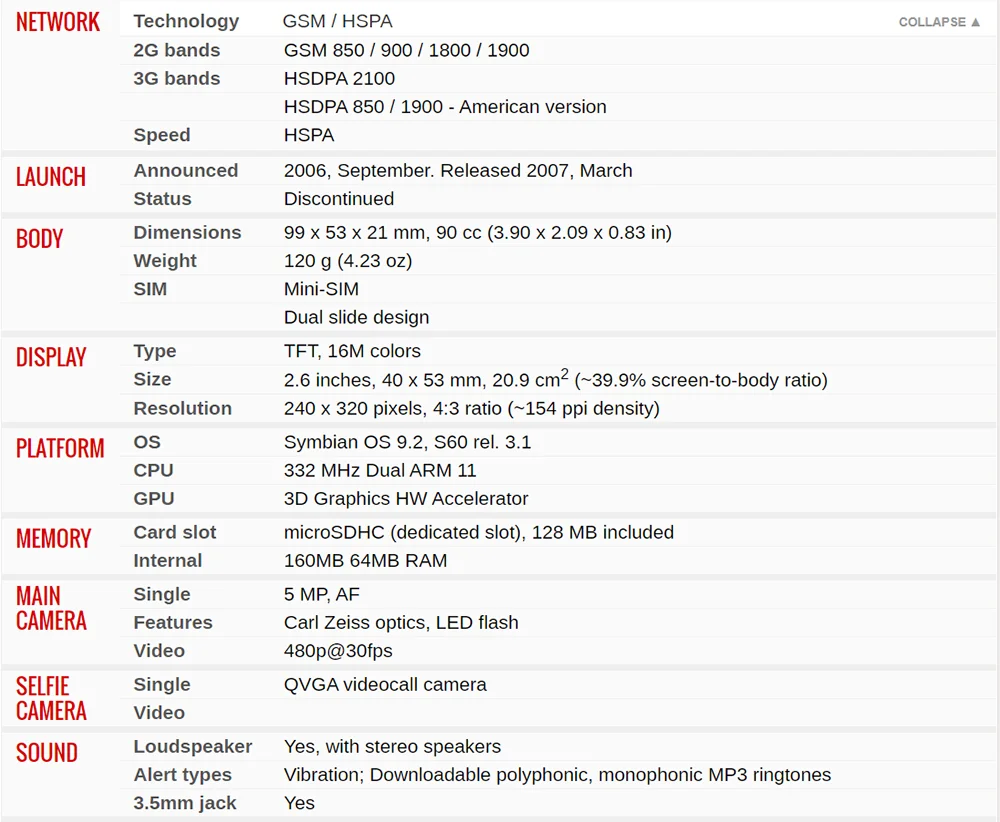The width and height of the screenshot is (1000, 822).
Task: Click Carl Zeiss optics, LED flash
Action: (401, 622)
